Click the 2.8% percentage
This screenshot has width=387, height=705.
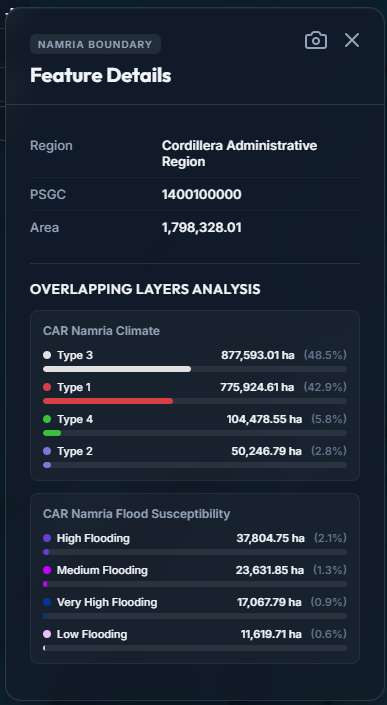point(329,451)
